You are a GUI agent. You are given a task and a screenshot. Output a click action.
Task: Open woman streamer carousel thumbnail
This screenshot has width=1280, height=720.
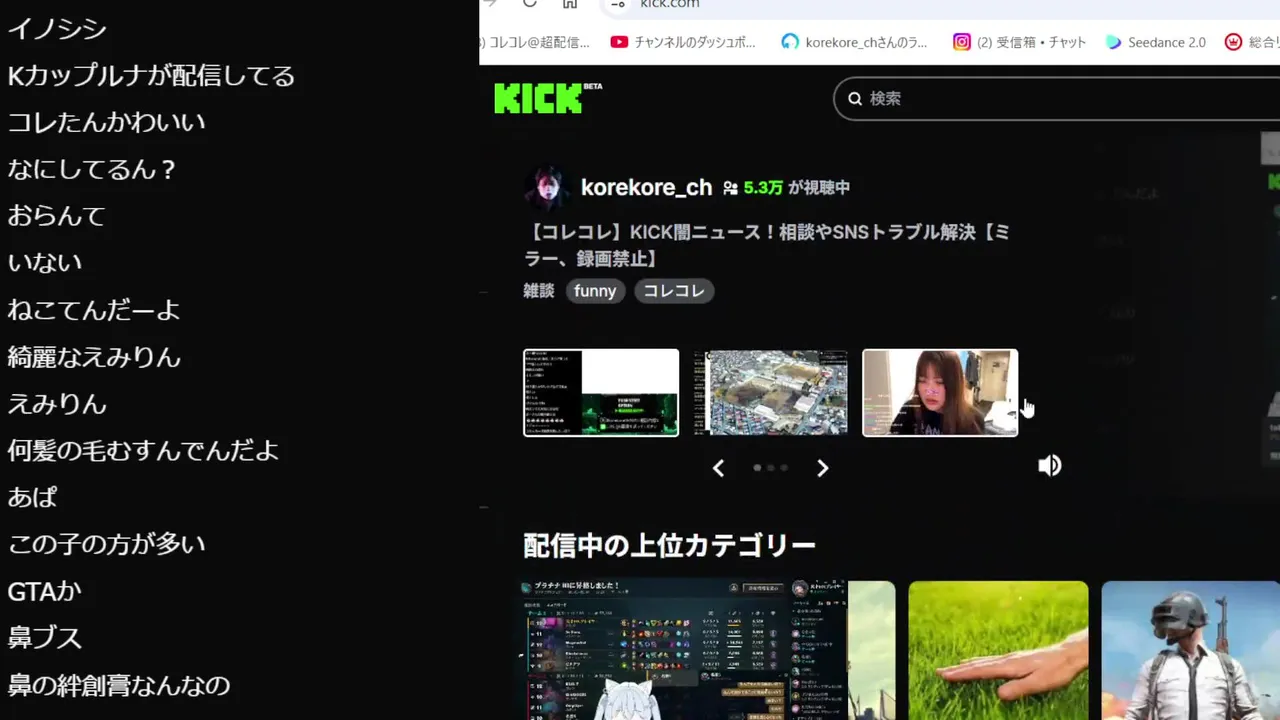coord(940,392)
